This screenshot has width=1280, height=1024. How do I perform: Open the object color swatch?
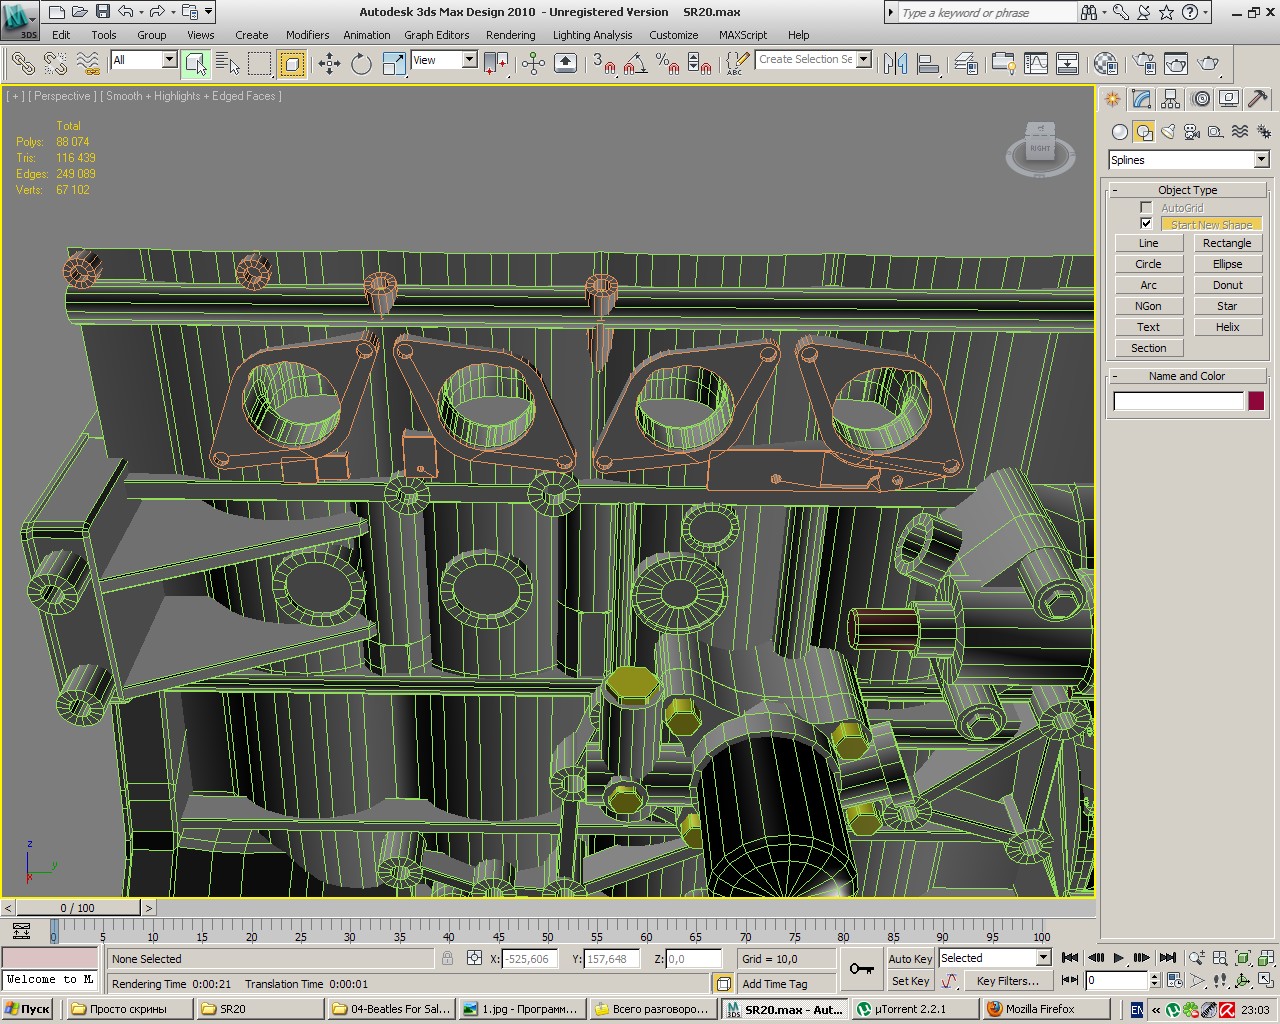coord(1256,401)
